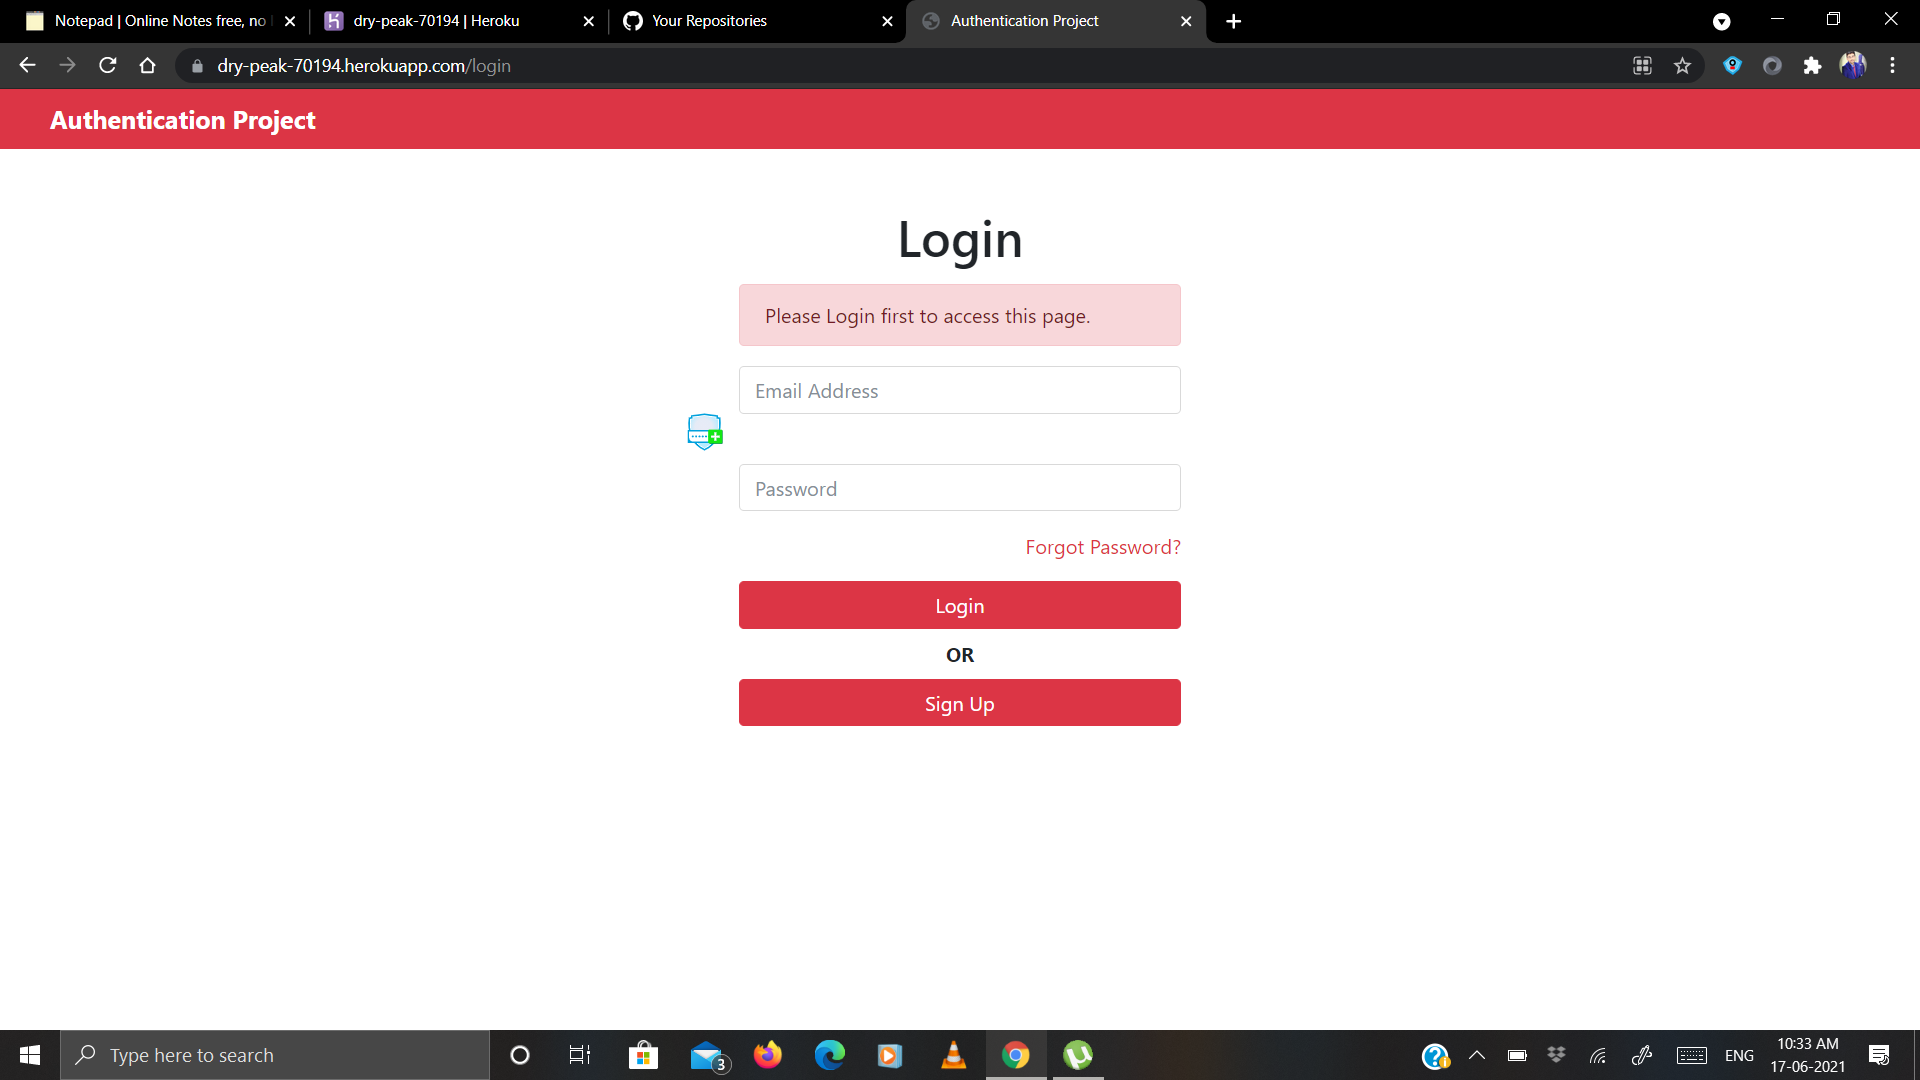Screen dimensions: 1920x1080
Task: Open the QR code/grid icon in address bar
Action: point(1642,66)
